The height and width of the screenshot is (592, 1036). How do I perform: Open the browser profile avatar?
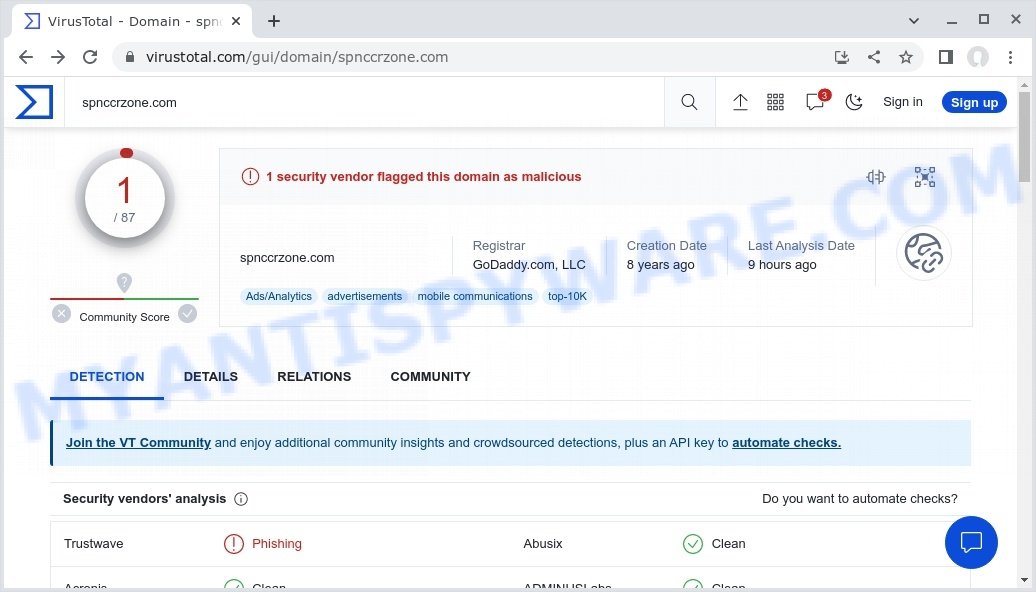(x=978, y=57)
